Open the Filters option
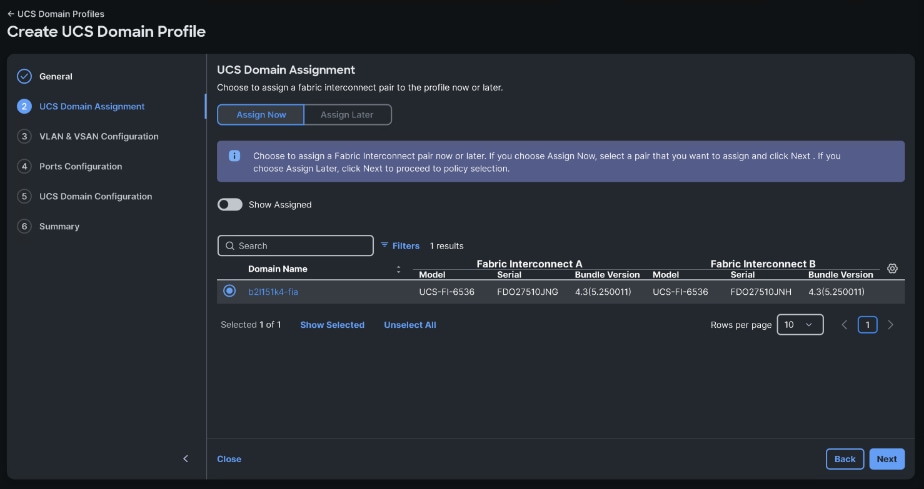This screenshot has height=489, width=924. click(400, 246)
